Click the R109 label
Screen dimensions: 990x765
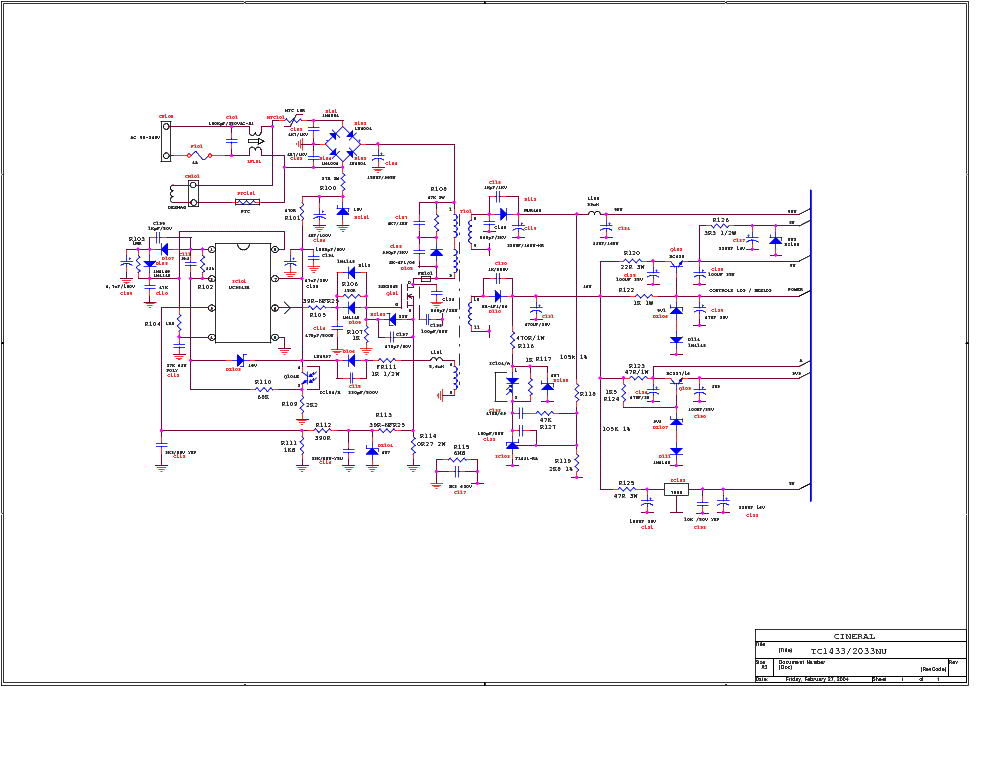pyautogui.click(x=290, y=404)
